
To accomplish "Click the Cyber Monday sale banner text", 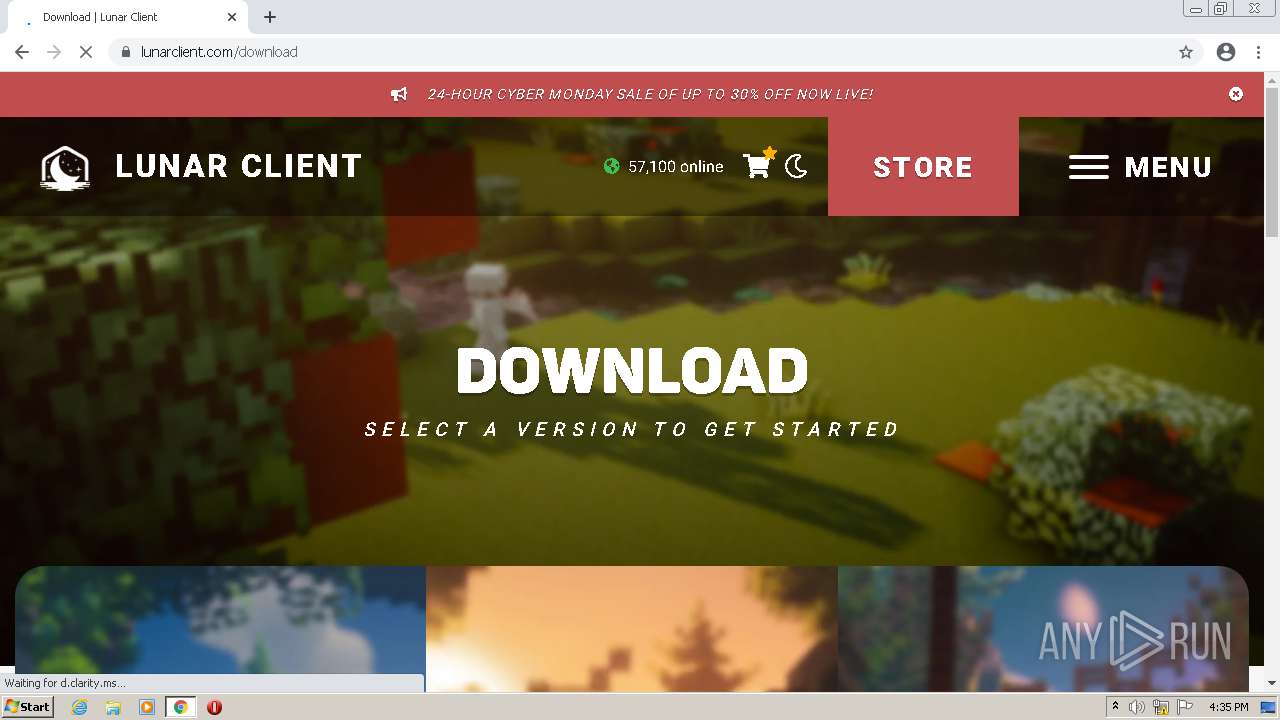I will pos(650,94).
